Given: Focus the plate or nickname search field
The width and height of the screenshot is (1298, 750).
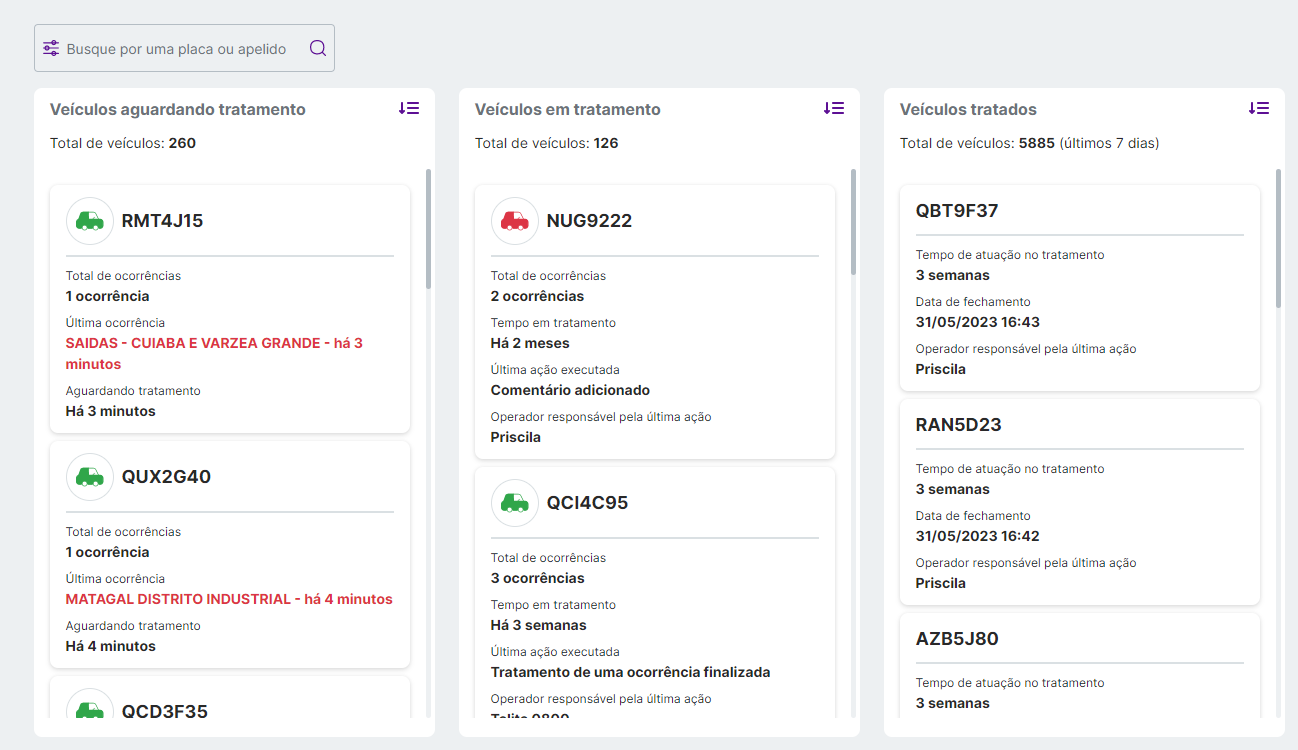Looking at the screenshot, I should (184, 48).
